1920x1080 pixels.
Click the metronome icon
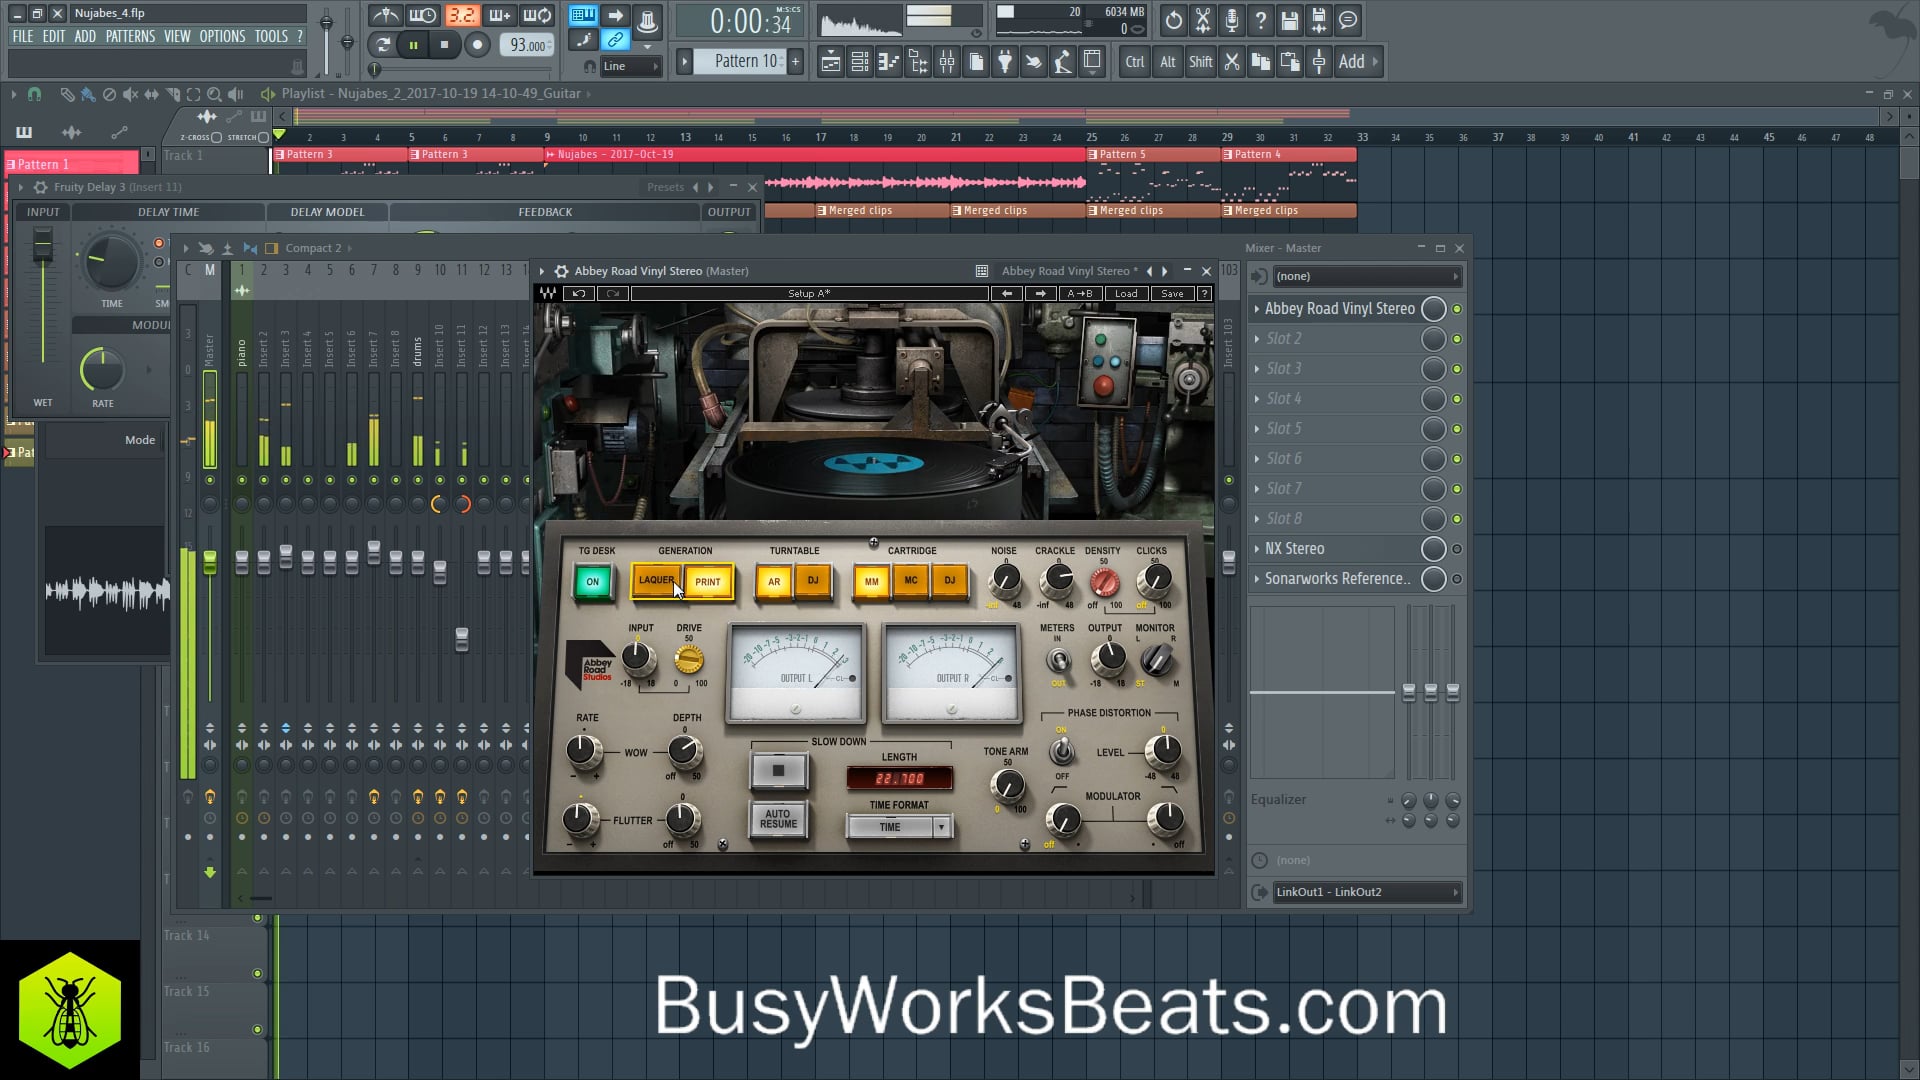[386, 15]
